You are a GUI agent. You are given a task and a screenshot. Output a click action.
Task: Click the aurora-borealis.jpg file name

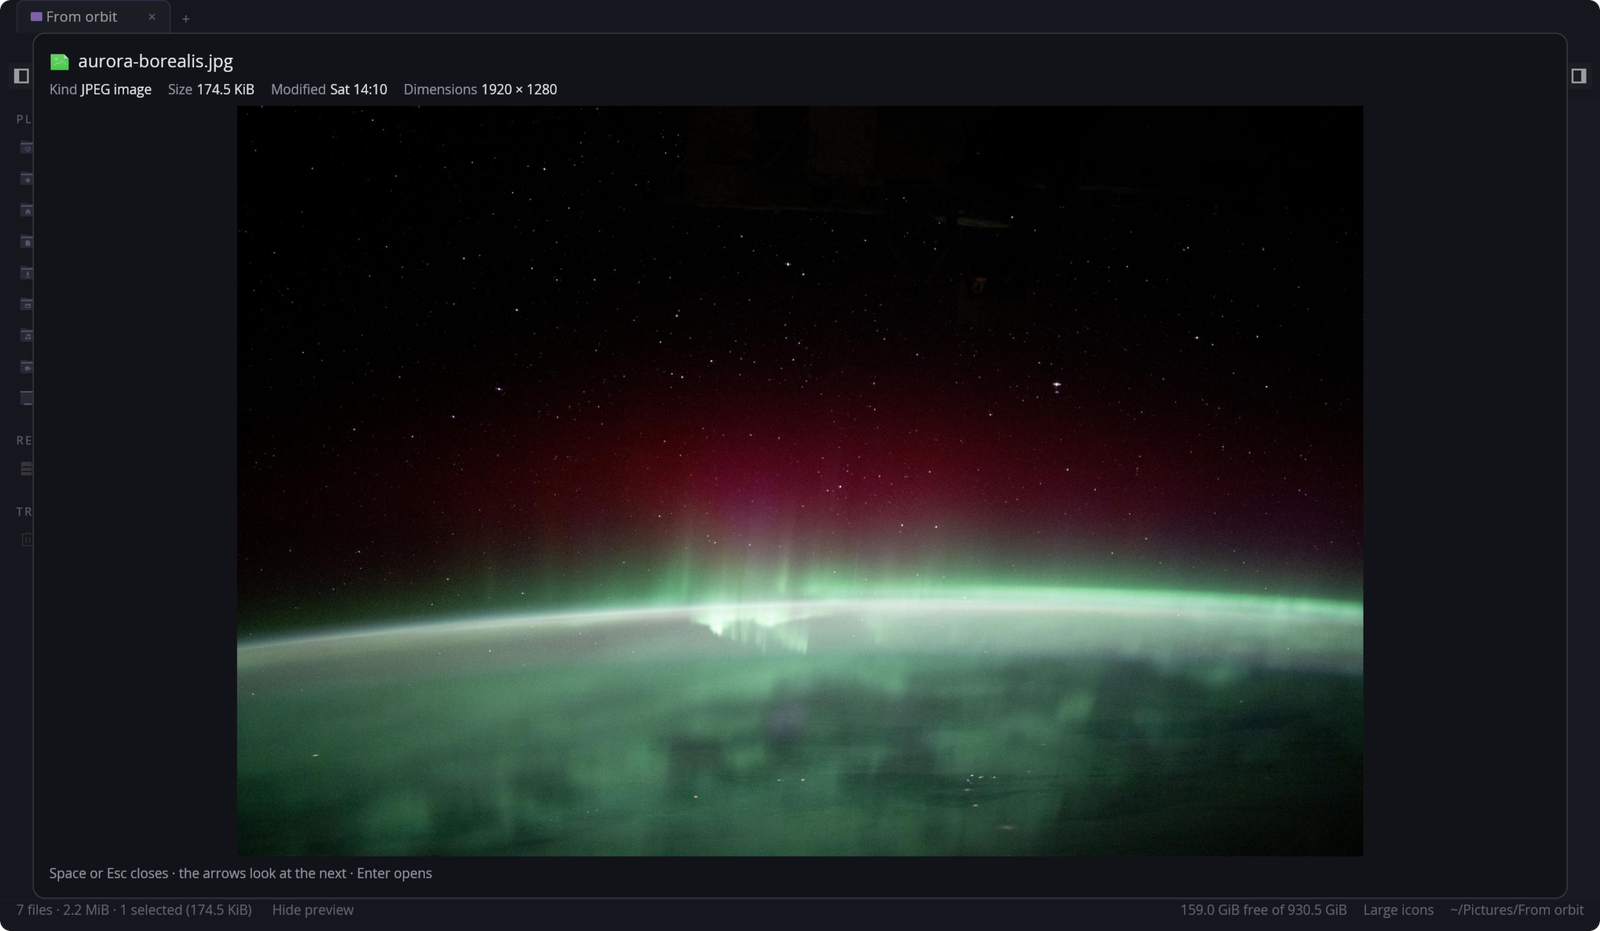156,61
